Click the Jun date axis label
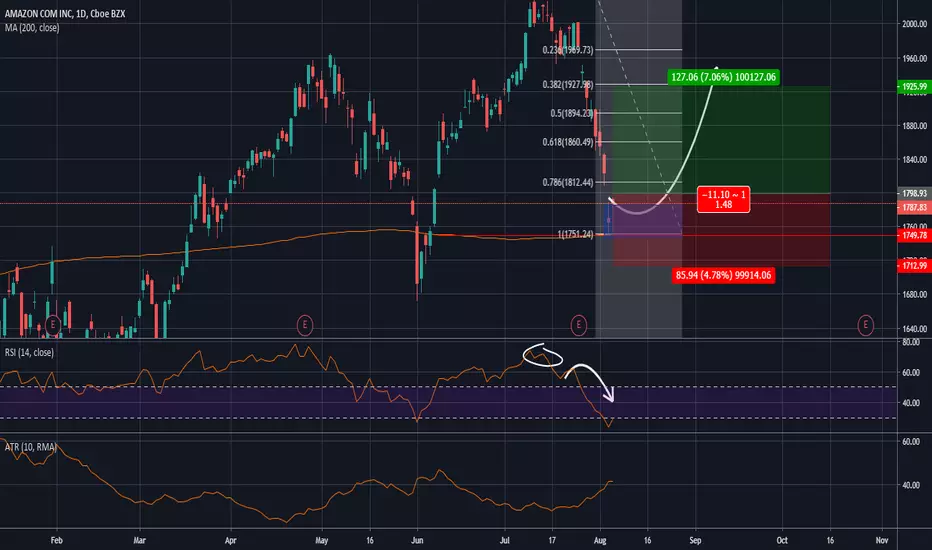The image size is (932, 550). tap(417, 540)
